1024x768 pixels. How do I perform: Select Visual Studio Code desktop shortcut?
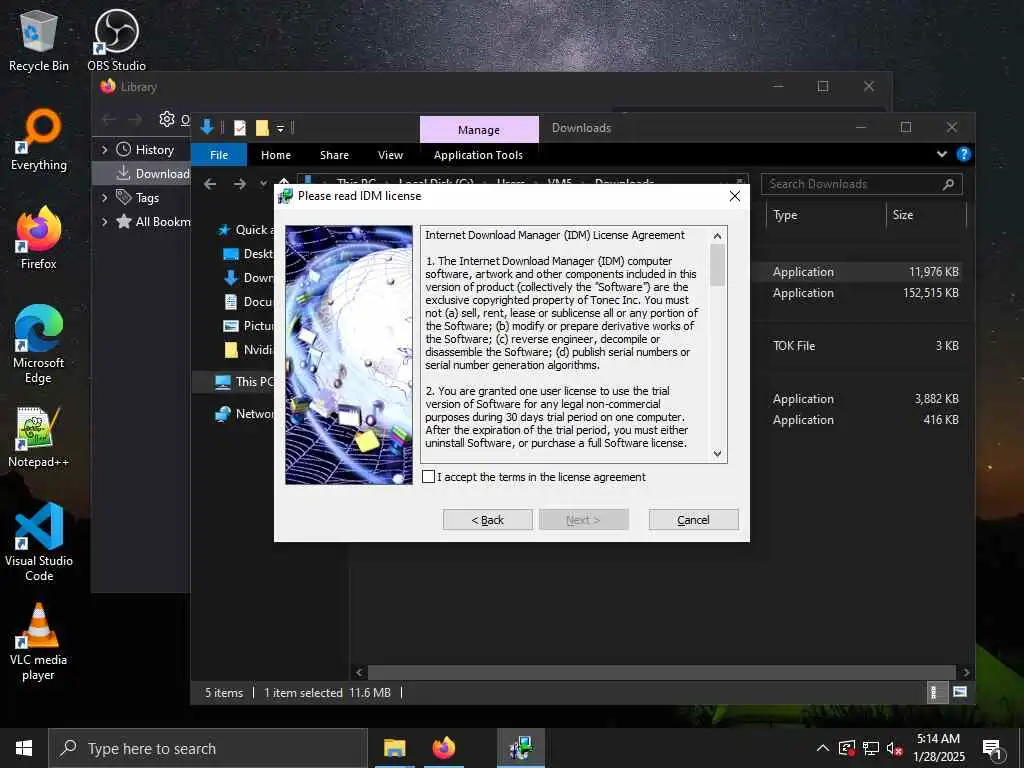pos(39,542)
